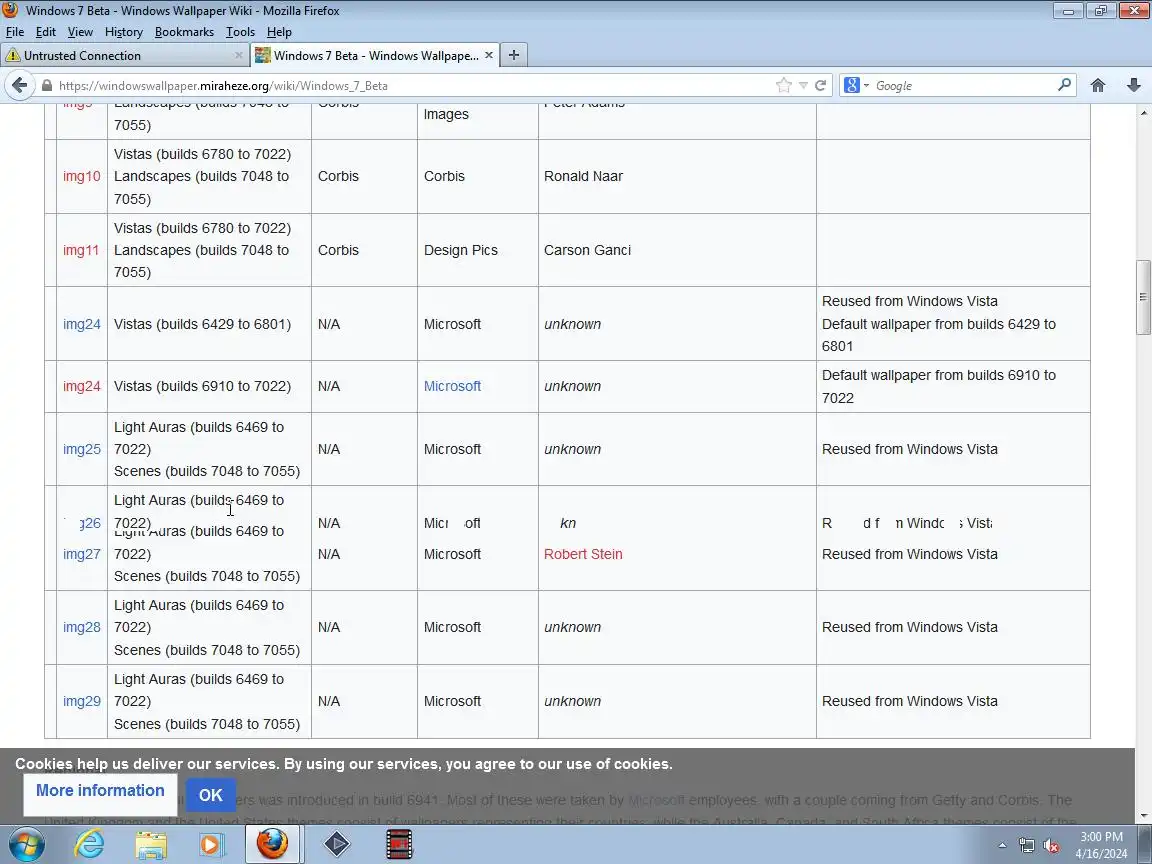Screen dimensions: 1152x864
Task: Click the address bar URL field
Action: click(x=411, y=85)
